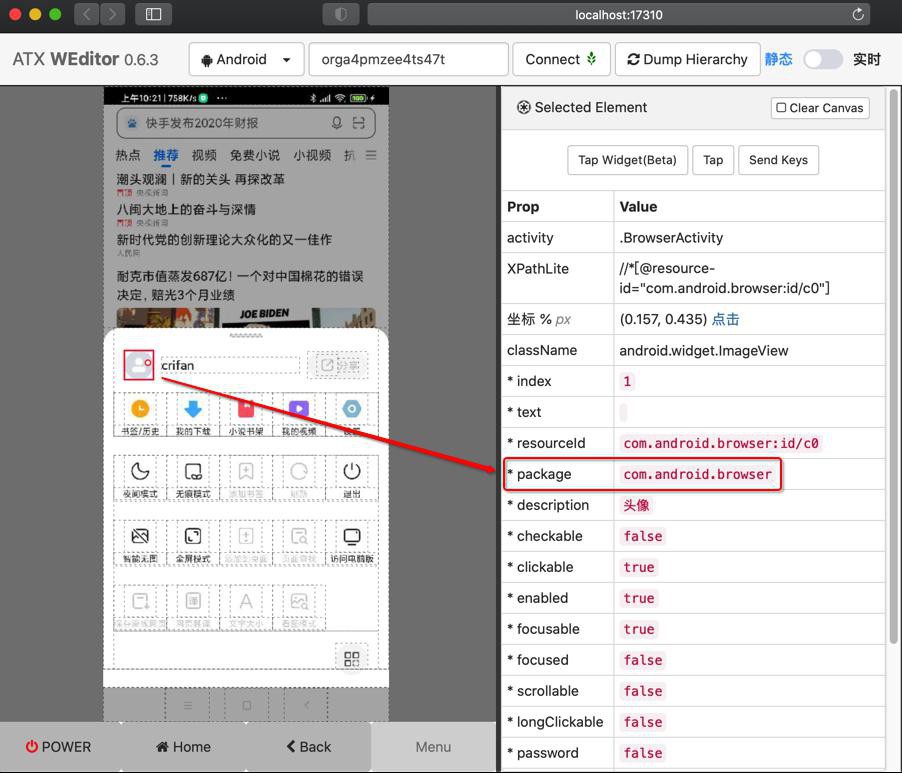Click the Safari sidebar toggle icon

coord(154,14)
